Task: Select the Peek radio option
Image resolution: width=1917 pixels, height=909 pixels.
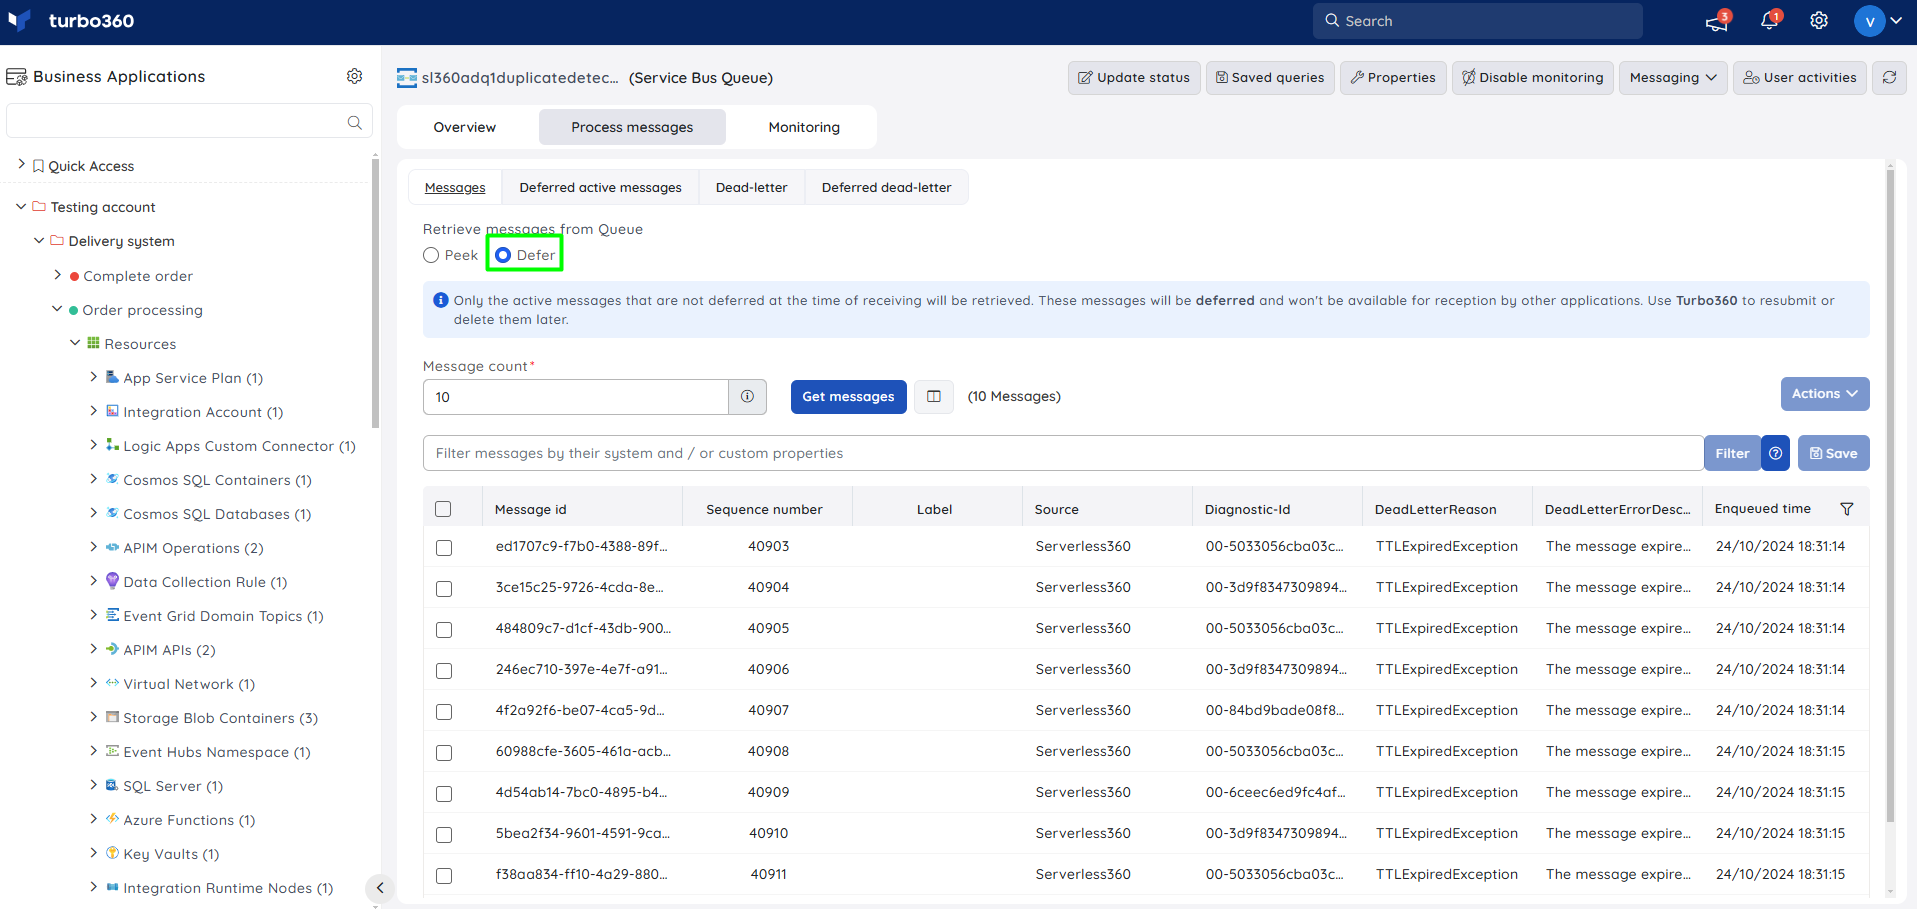Action: (431, 255)
